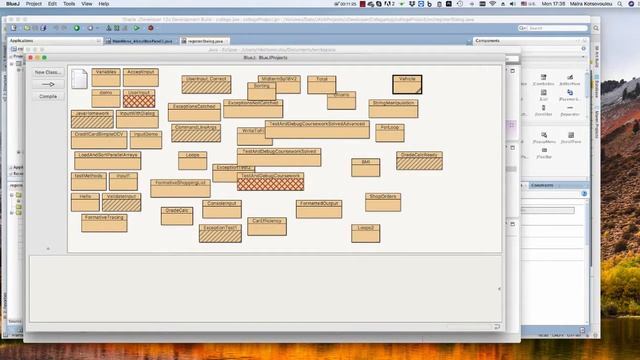Click the dependency arrow button

tap(48, 84)
